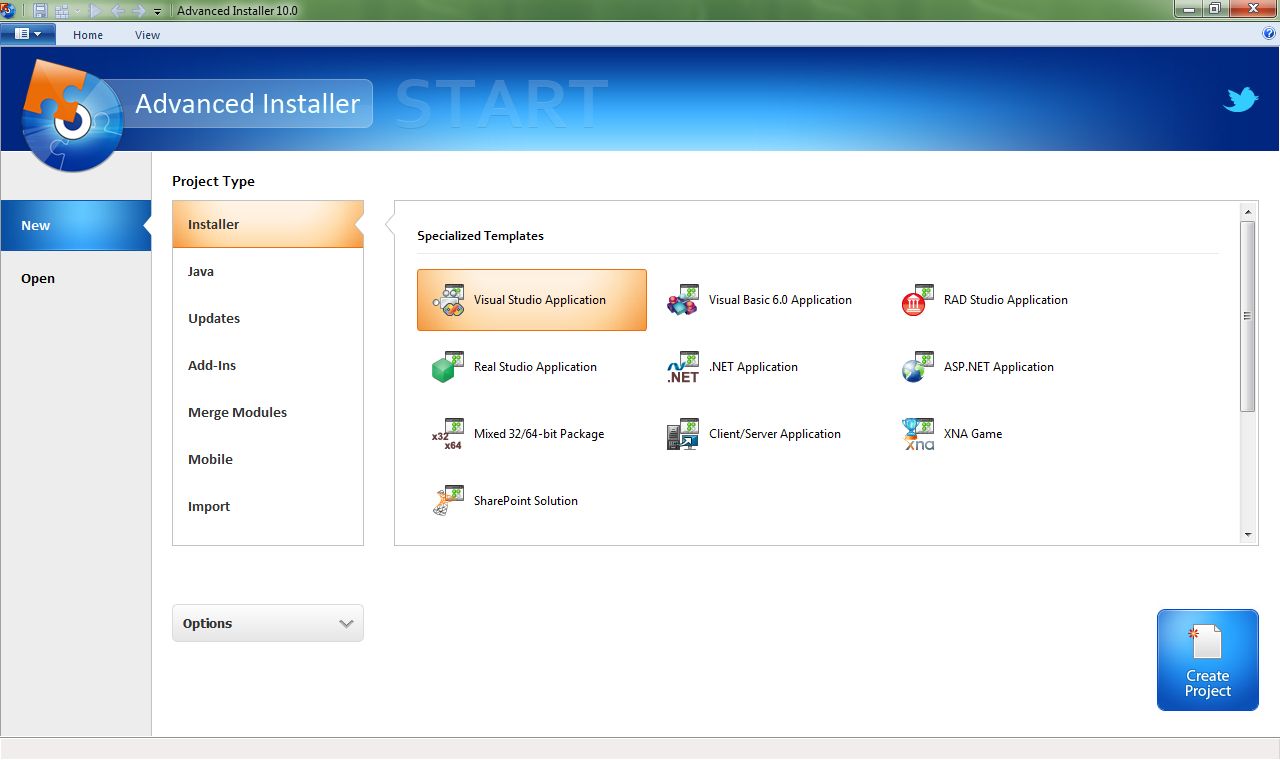1280x760 pixels.
Task: Click the ASP.NET Application globe icon
Action: tap(918, 367)
